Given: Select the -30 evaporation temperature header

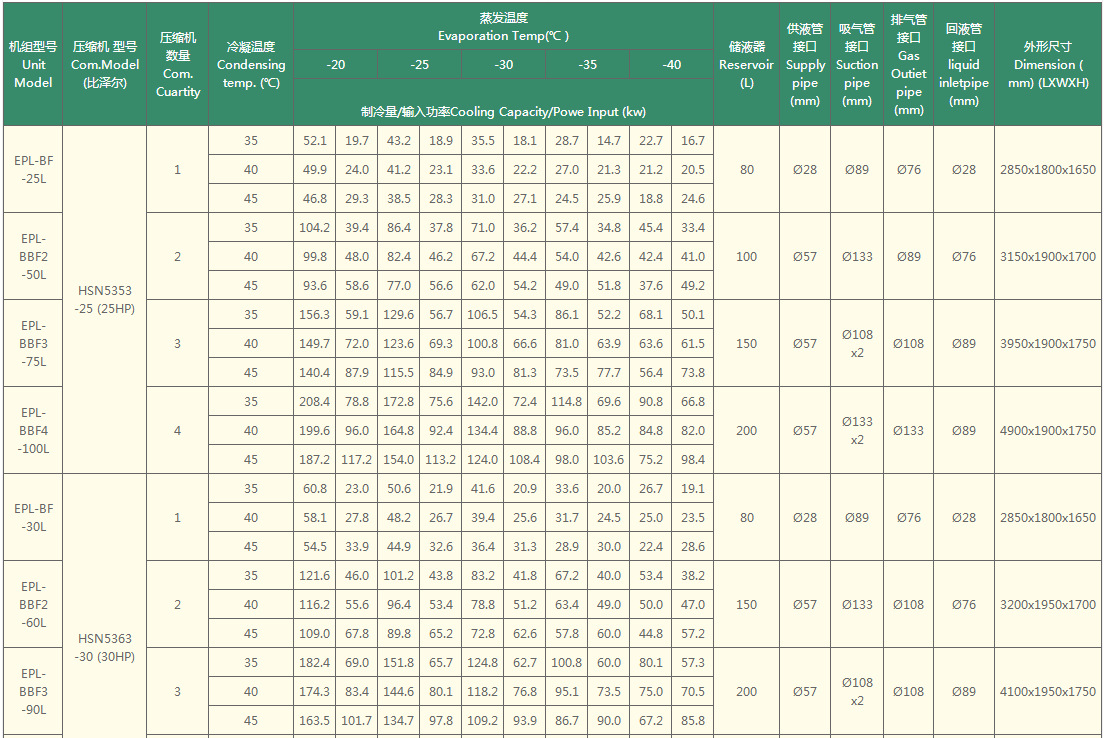Looking at the screenshot, I should (x=503, y=64).
